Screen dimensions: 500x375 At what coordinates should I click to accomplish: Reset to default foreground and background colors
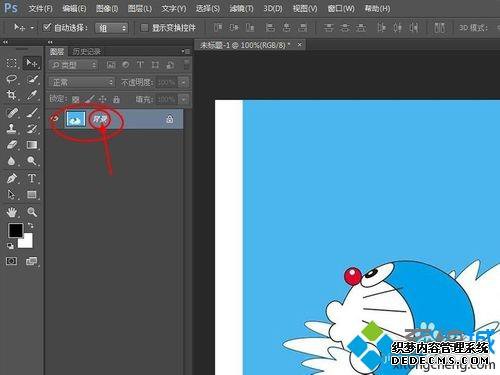pos(10,246)
